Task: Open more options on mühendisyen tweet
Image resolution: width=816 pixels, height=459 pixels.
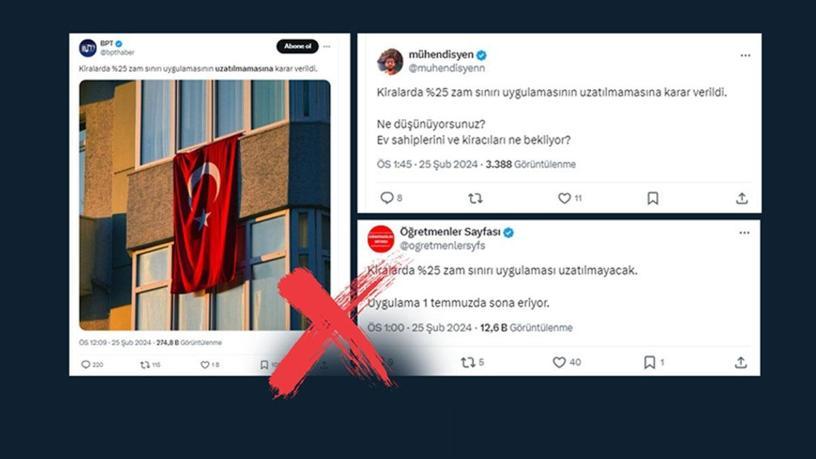Action: point(745,55)
